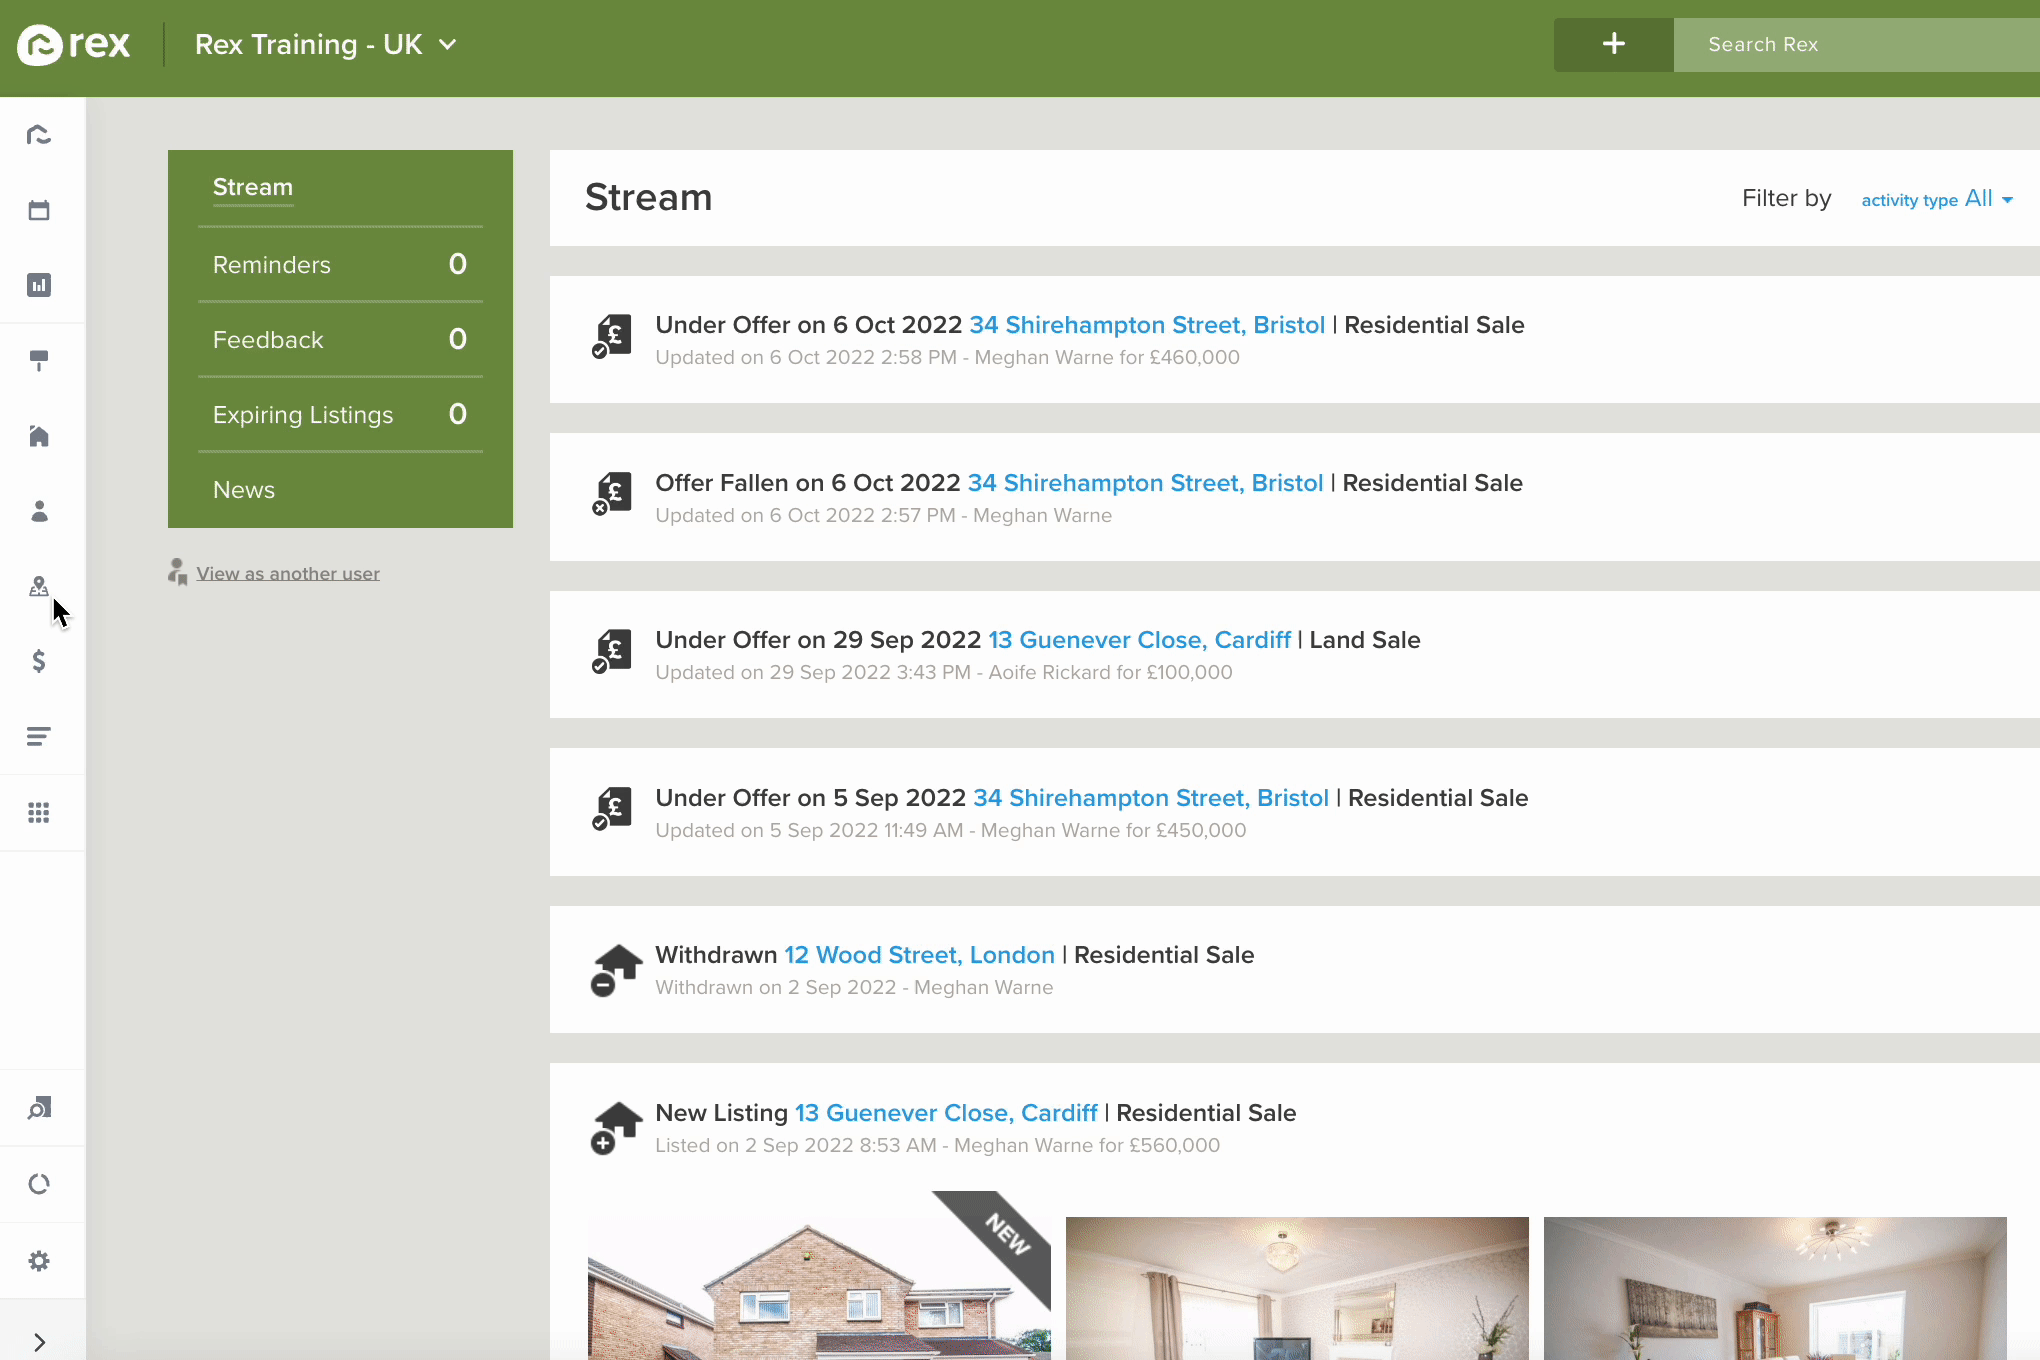Viewport: 2040px width, 1360px height.
Task: Click the Offer Fallen icon
Action: (x=612, y=494)
